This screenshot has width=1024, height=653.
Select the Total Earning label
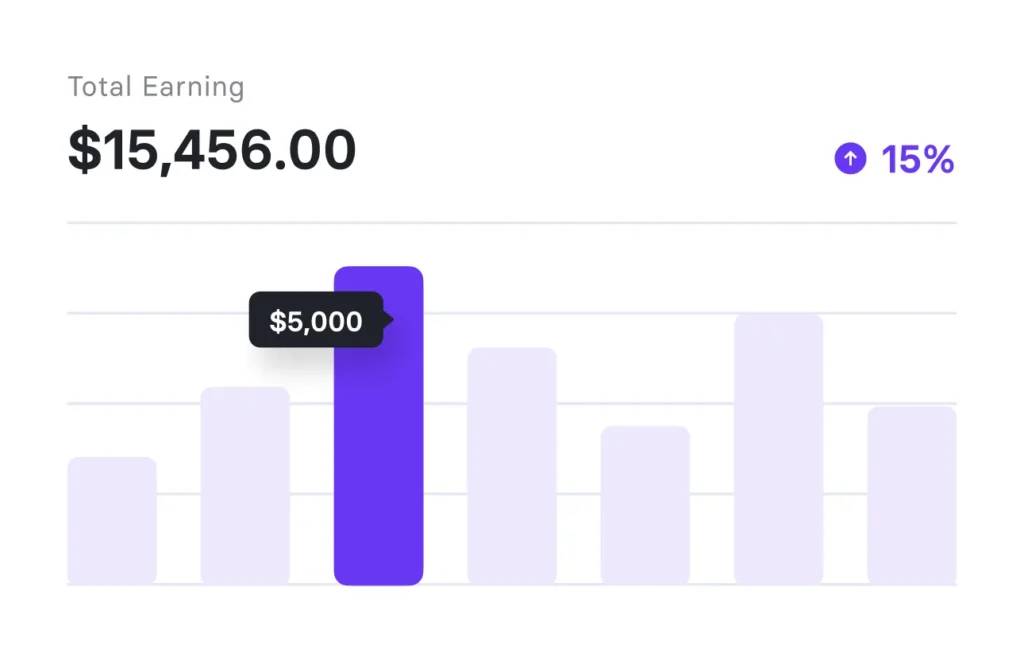pyautogui.click(x=156, y=87)
